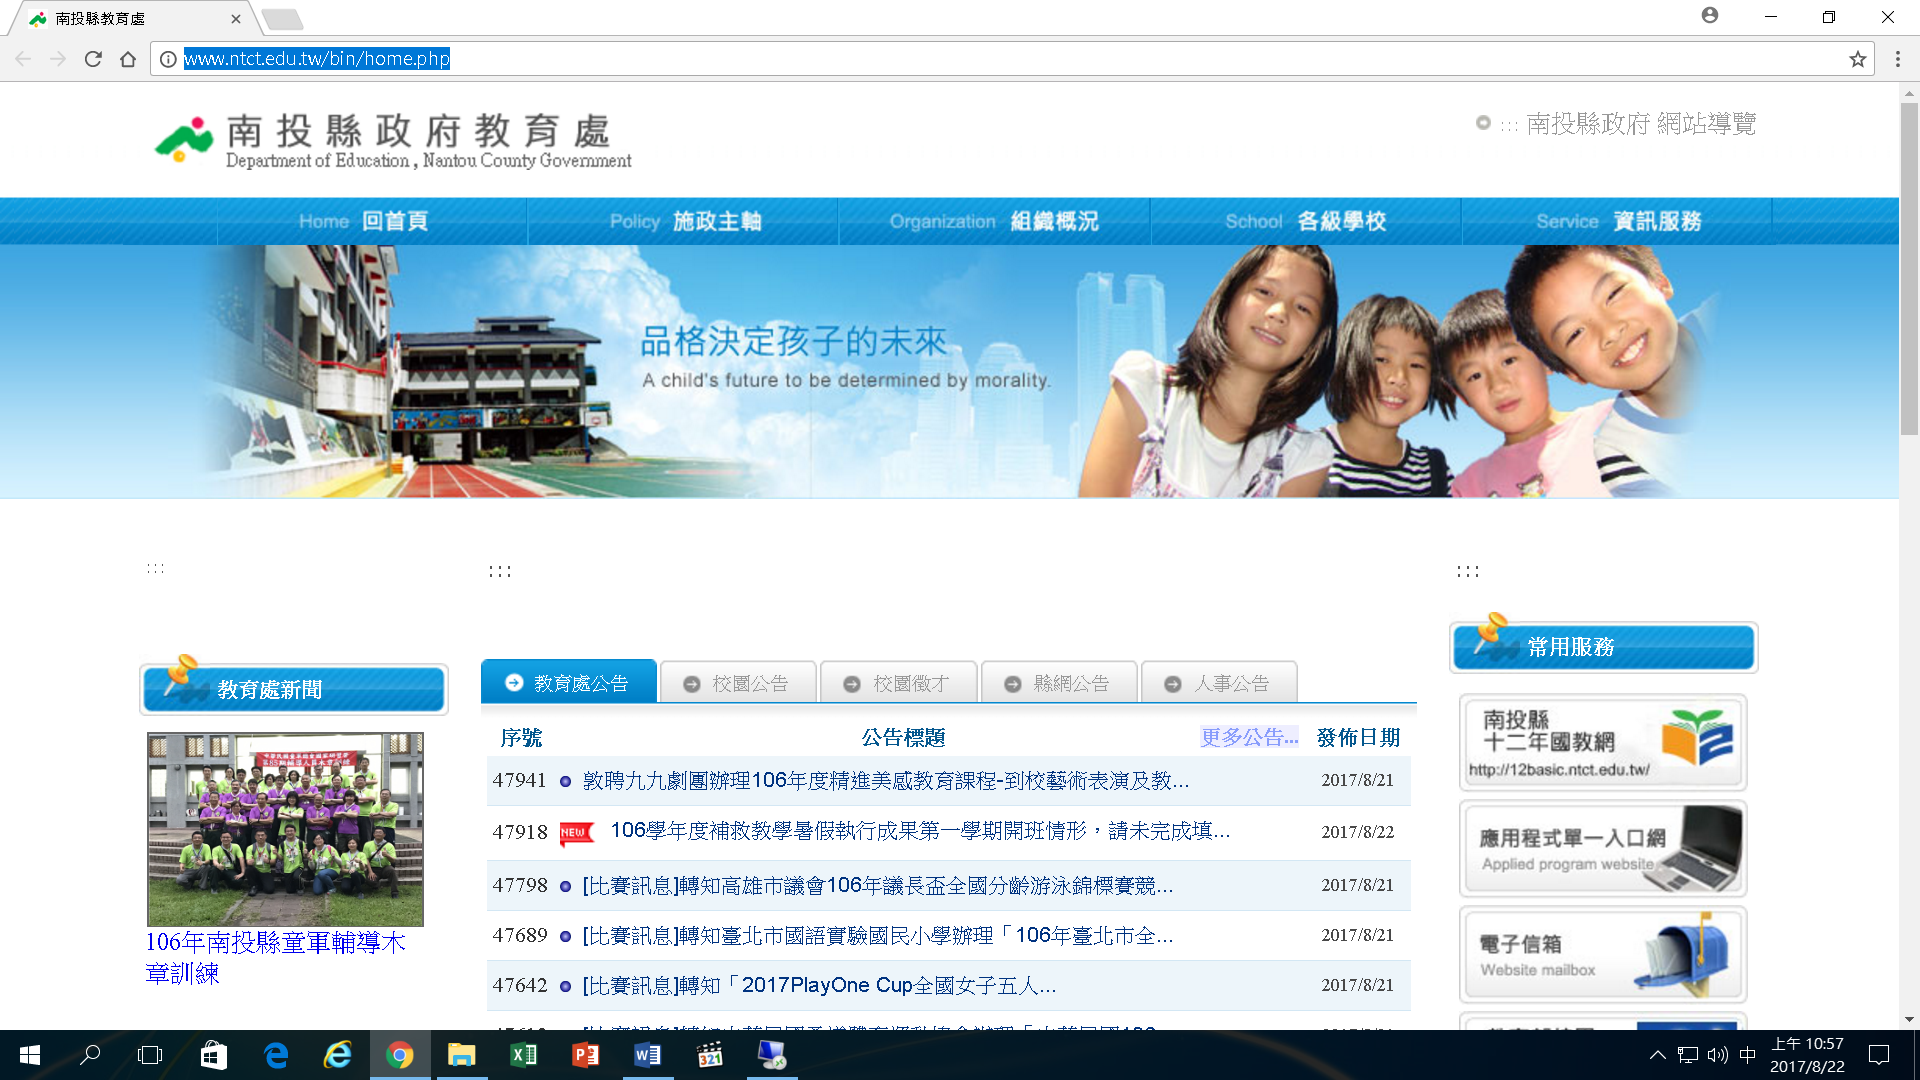Image resolution: width=1920 pixels, height=1080 pixels.
Task: View the site information icon in address bar
Action: (168, 59)
